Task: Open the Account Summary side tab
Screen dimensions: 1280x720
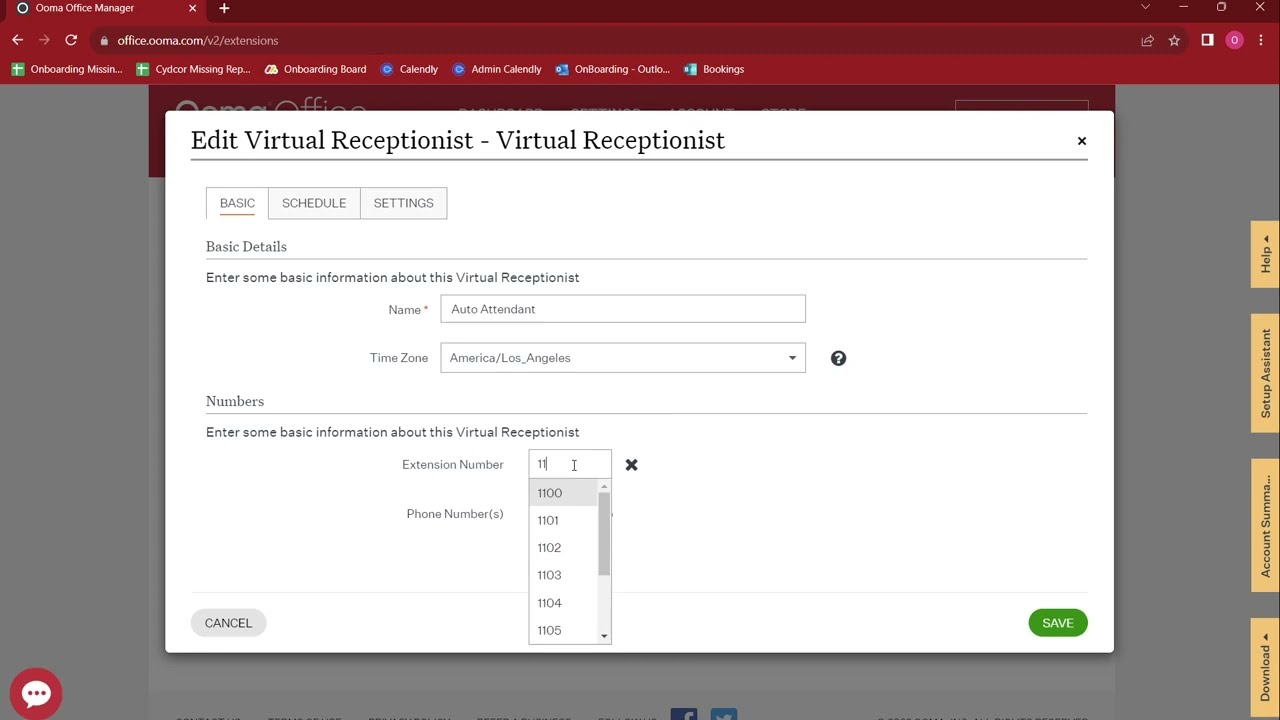Action: coord(1265,525)
